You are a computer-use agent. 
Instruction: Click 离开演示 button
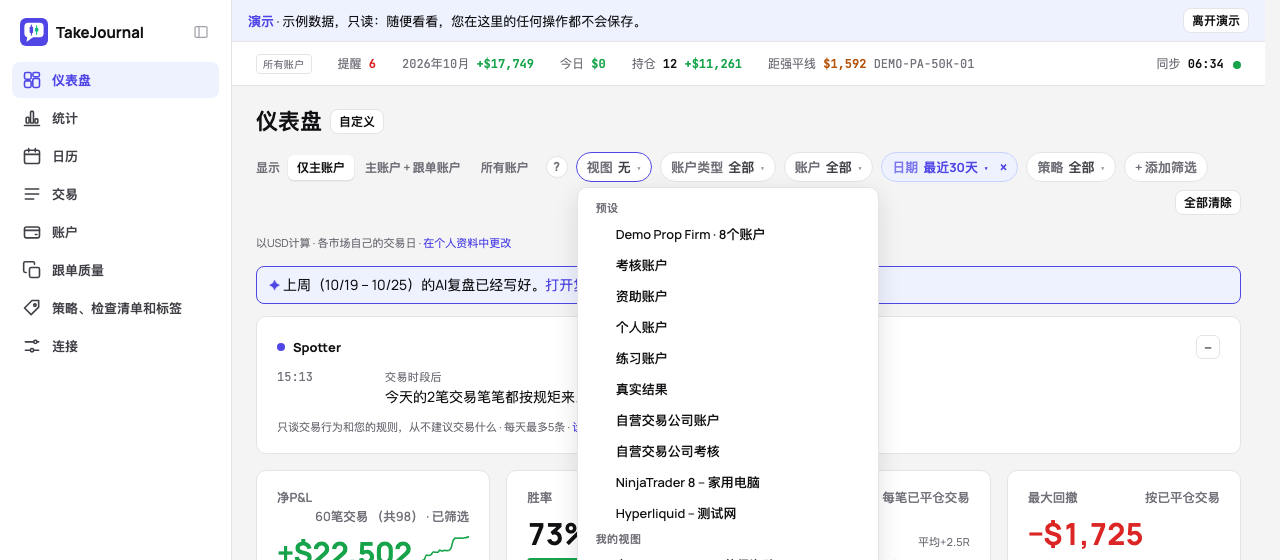(1215, 21)
